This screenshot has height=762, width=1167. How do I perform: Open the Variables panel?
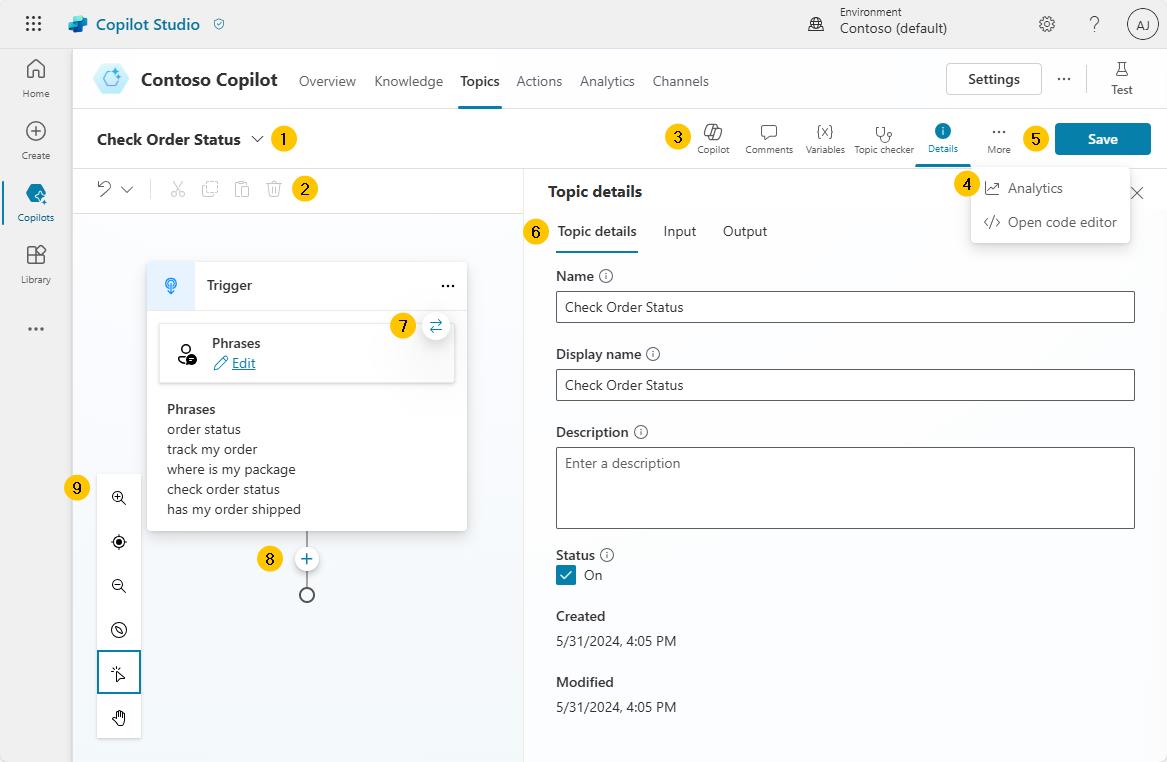824,138
